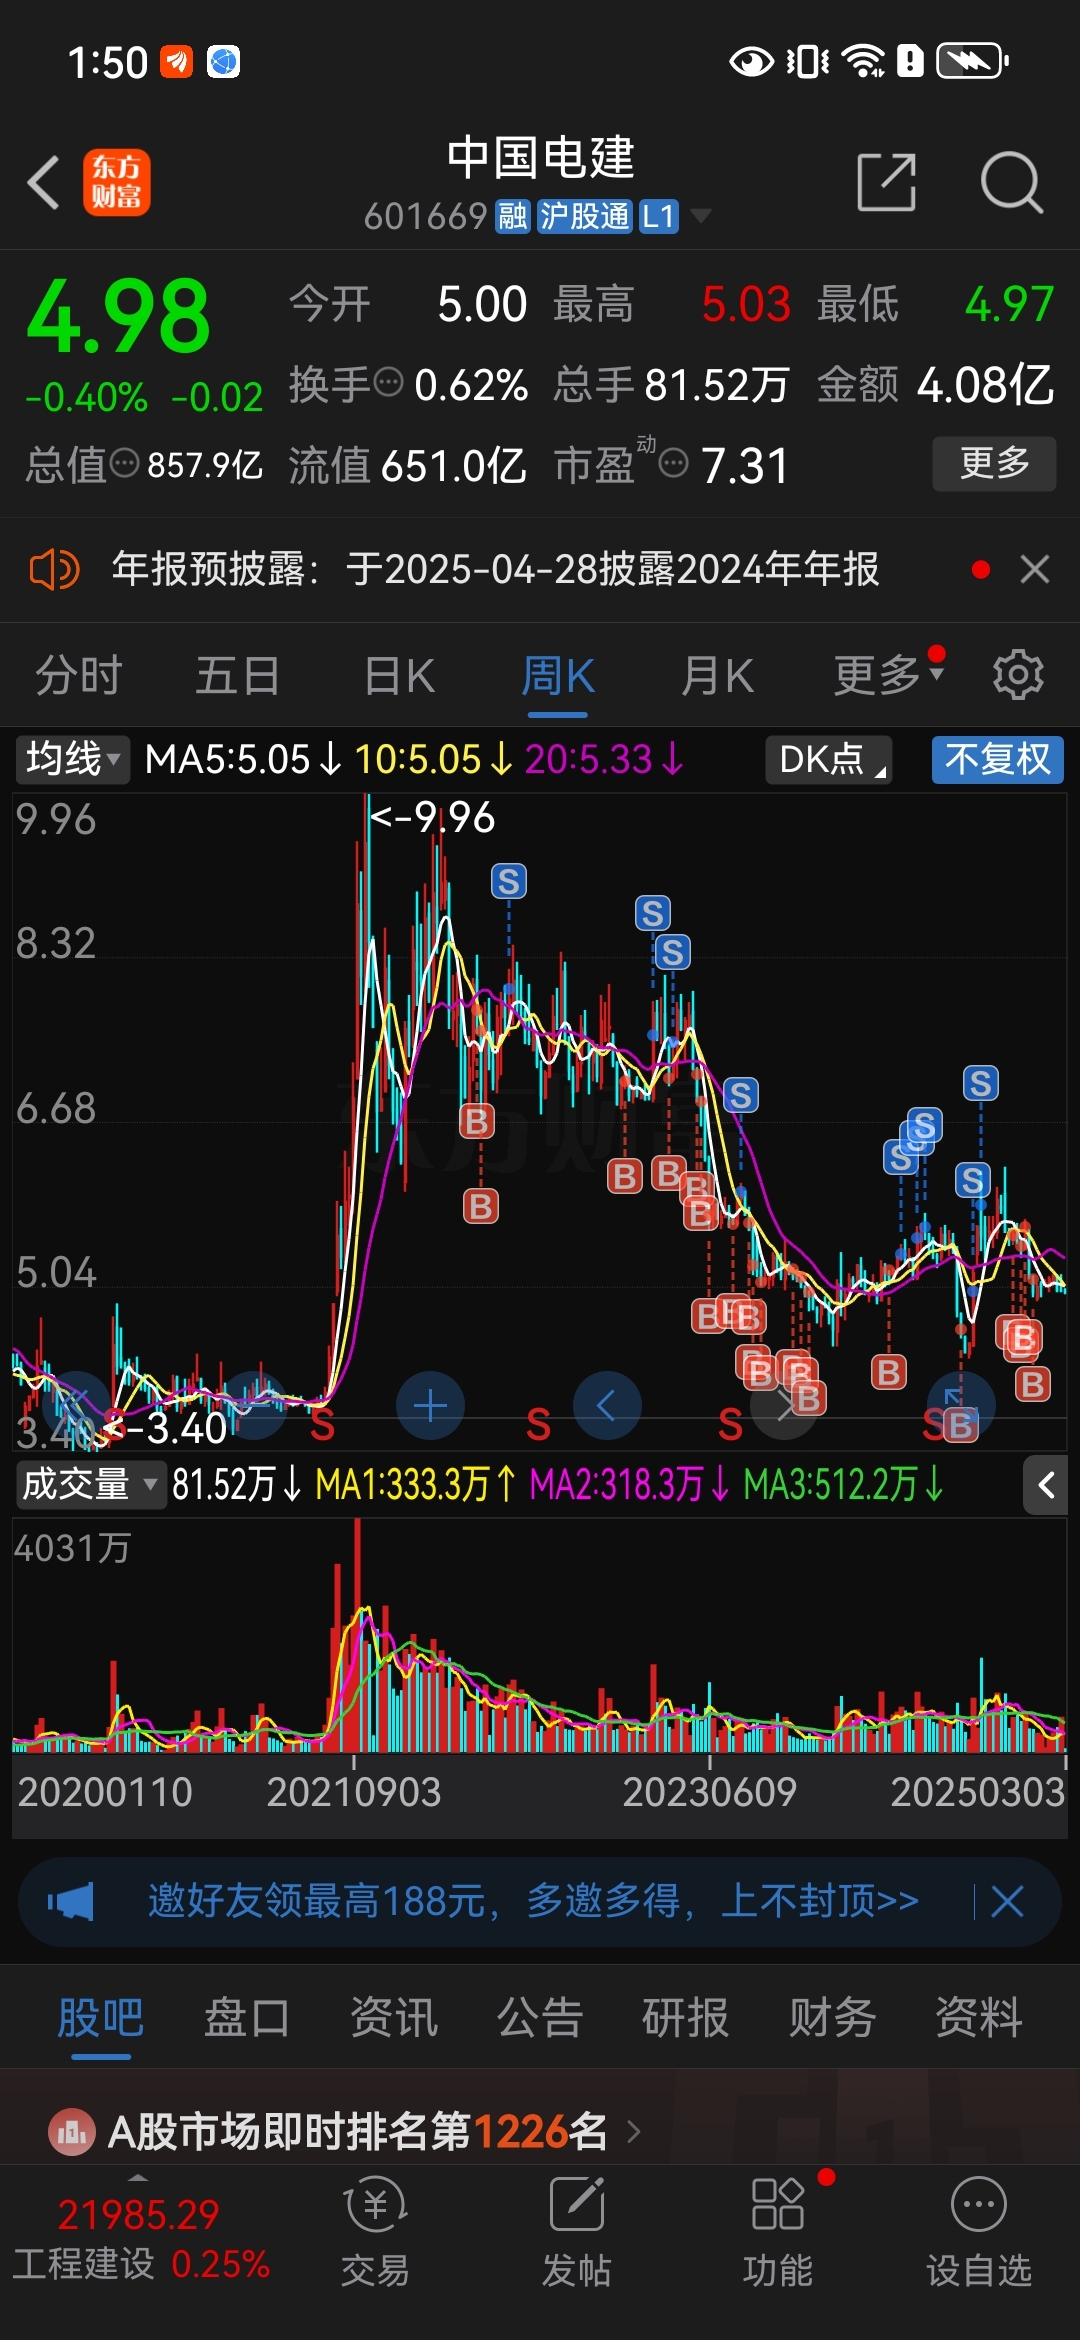This screenshot has width=1080, height=2340.
Task: Tap the back arrow icon
Action: point(43,183)
